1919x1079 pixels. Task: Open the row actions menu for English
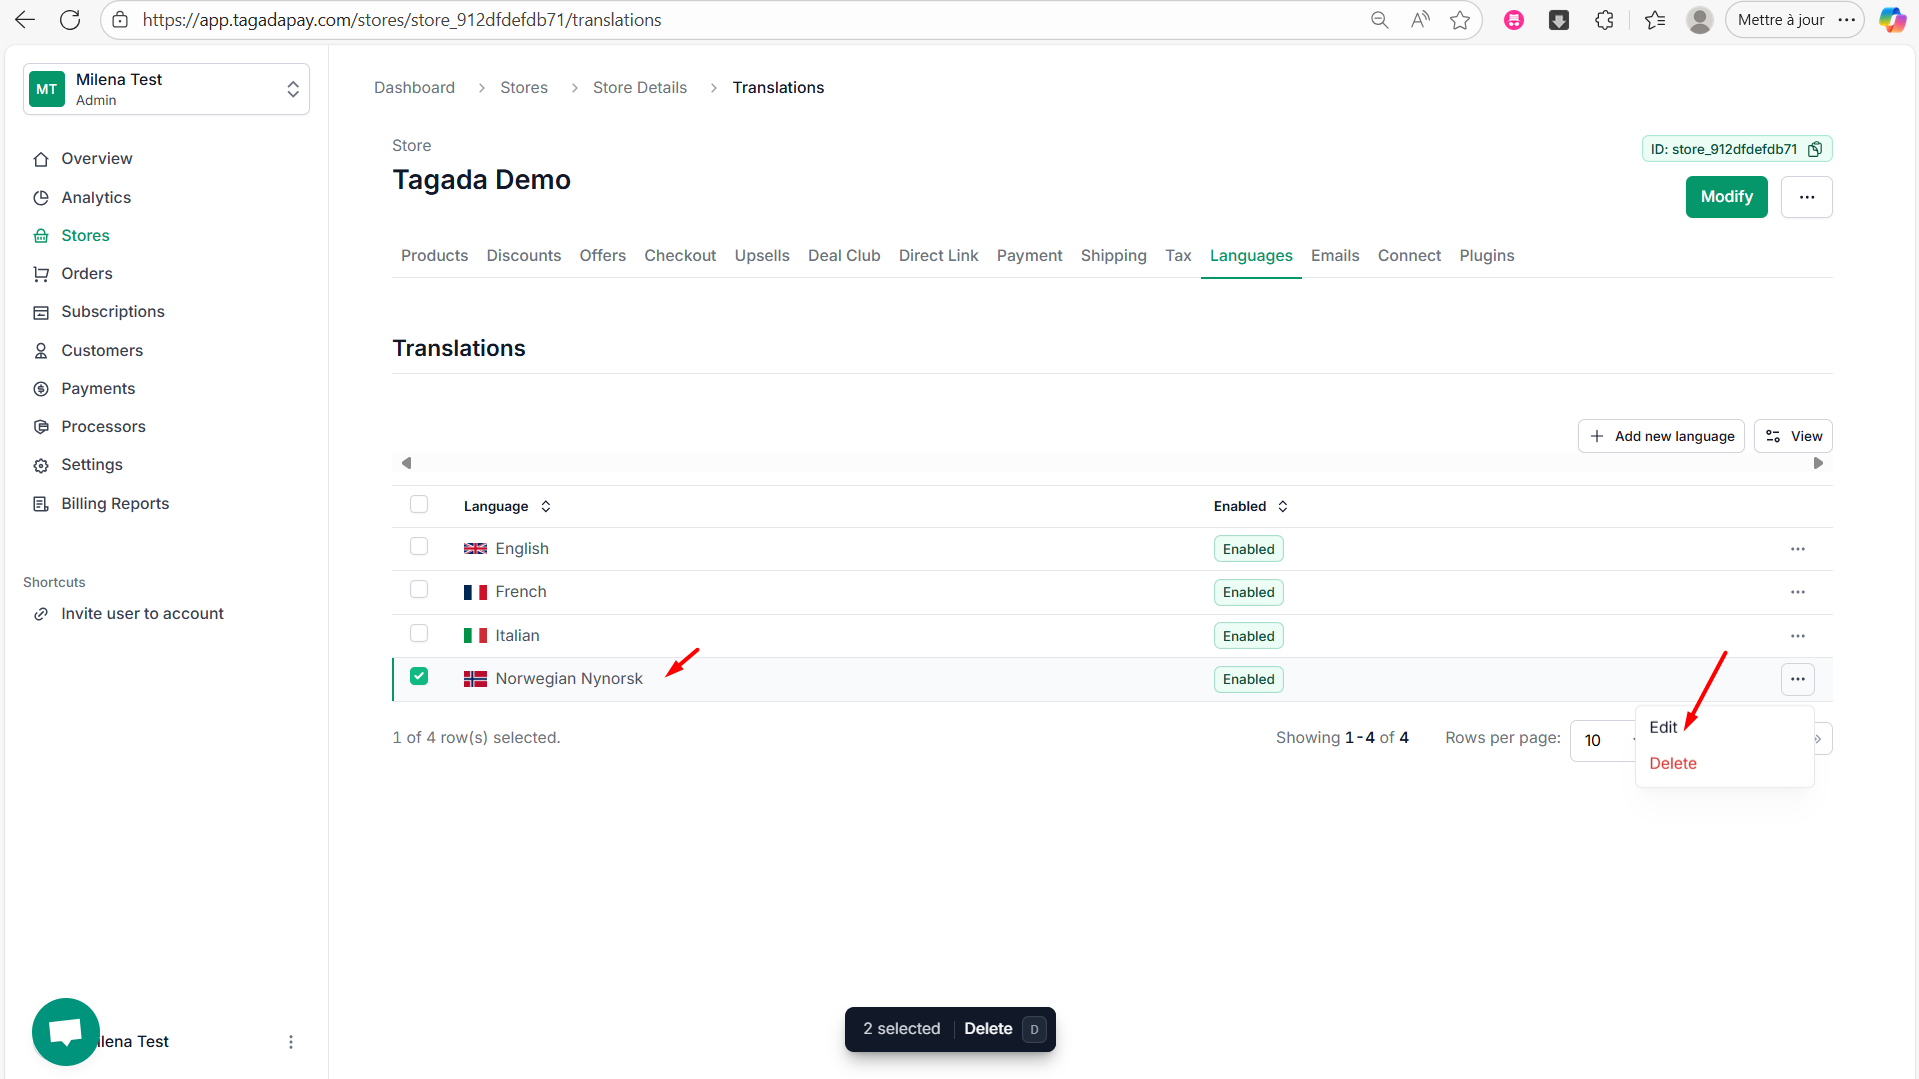coord(1797,549)
